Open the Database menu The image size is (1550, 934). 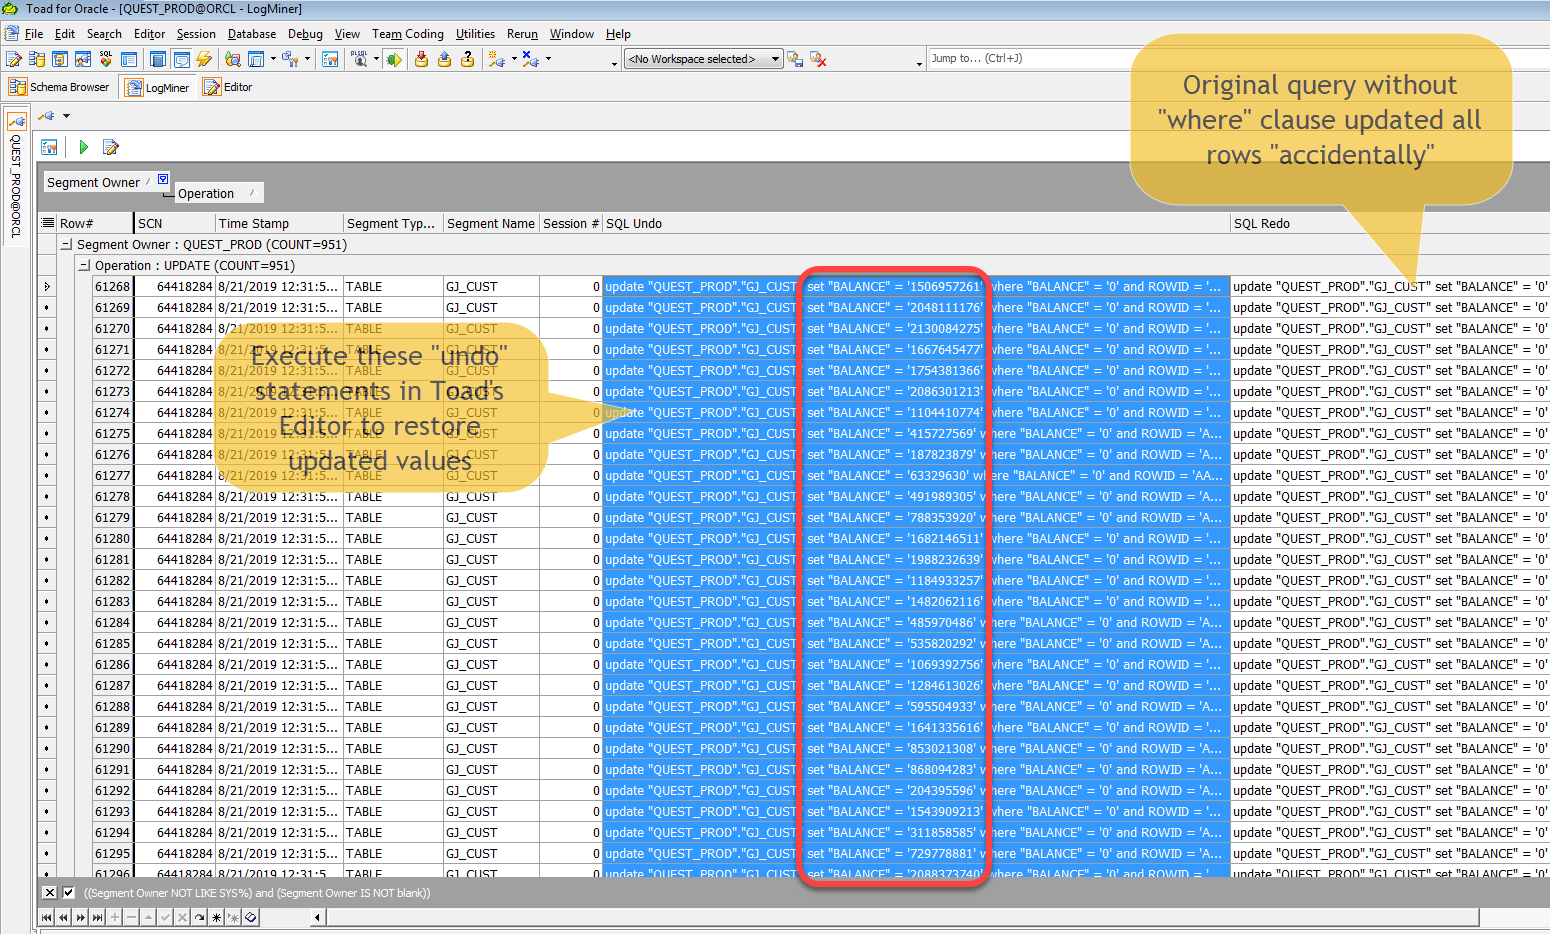tap(252, 34)
